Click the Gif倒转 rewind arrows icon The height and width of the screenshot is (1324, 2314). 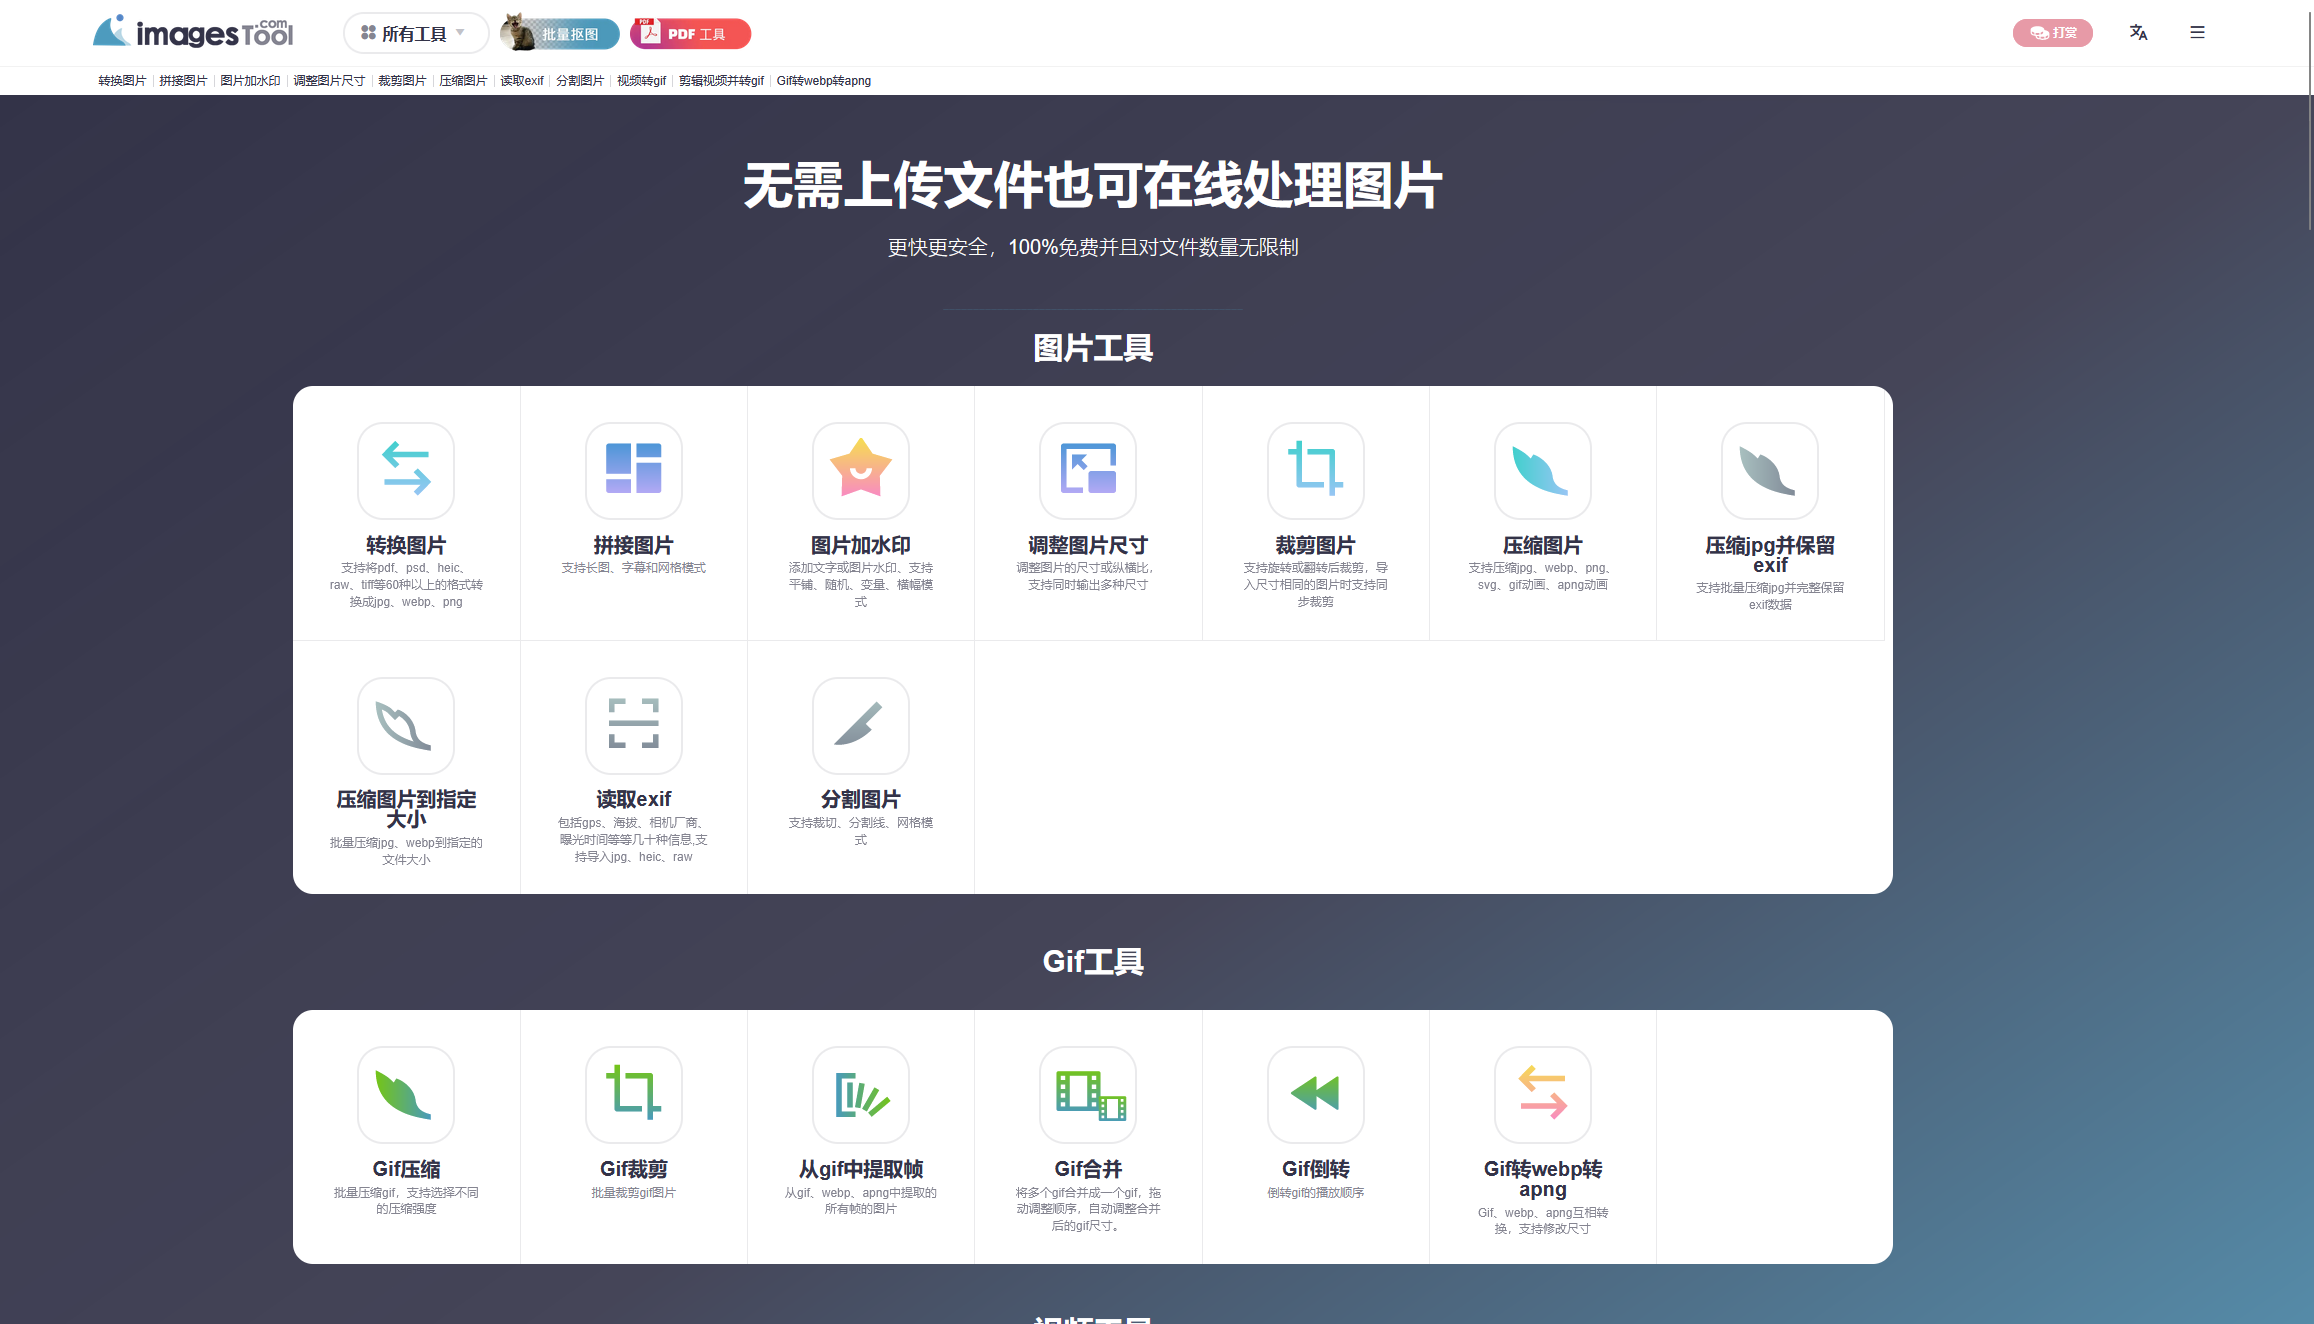(x=1315, y=1094)
